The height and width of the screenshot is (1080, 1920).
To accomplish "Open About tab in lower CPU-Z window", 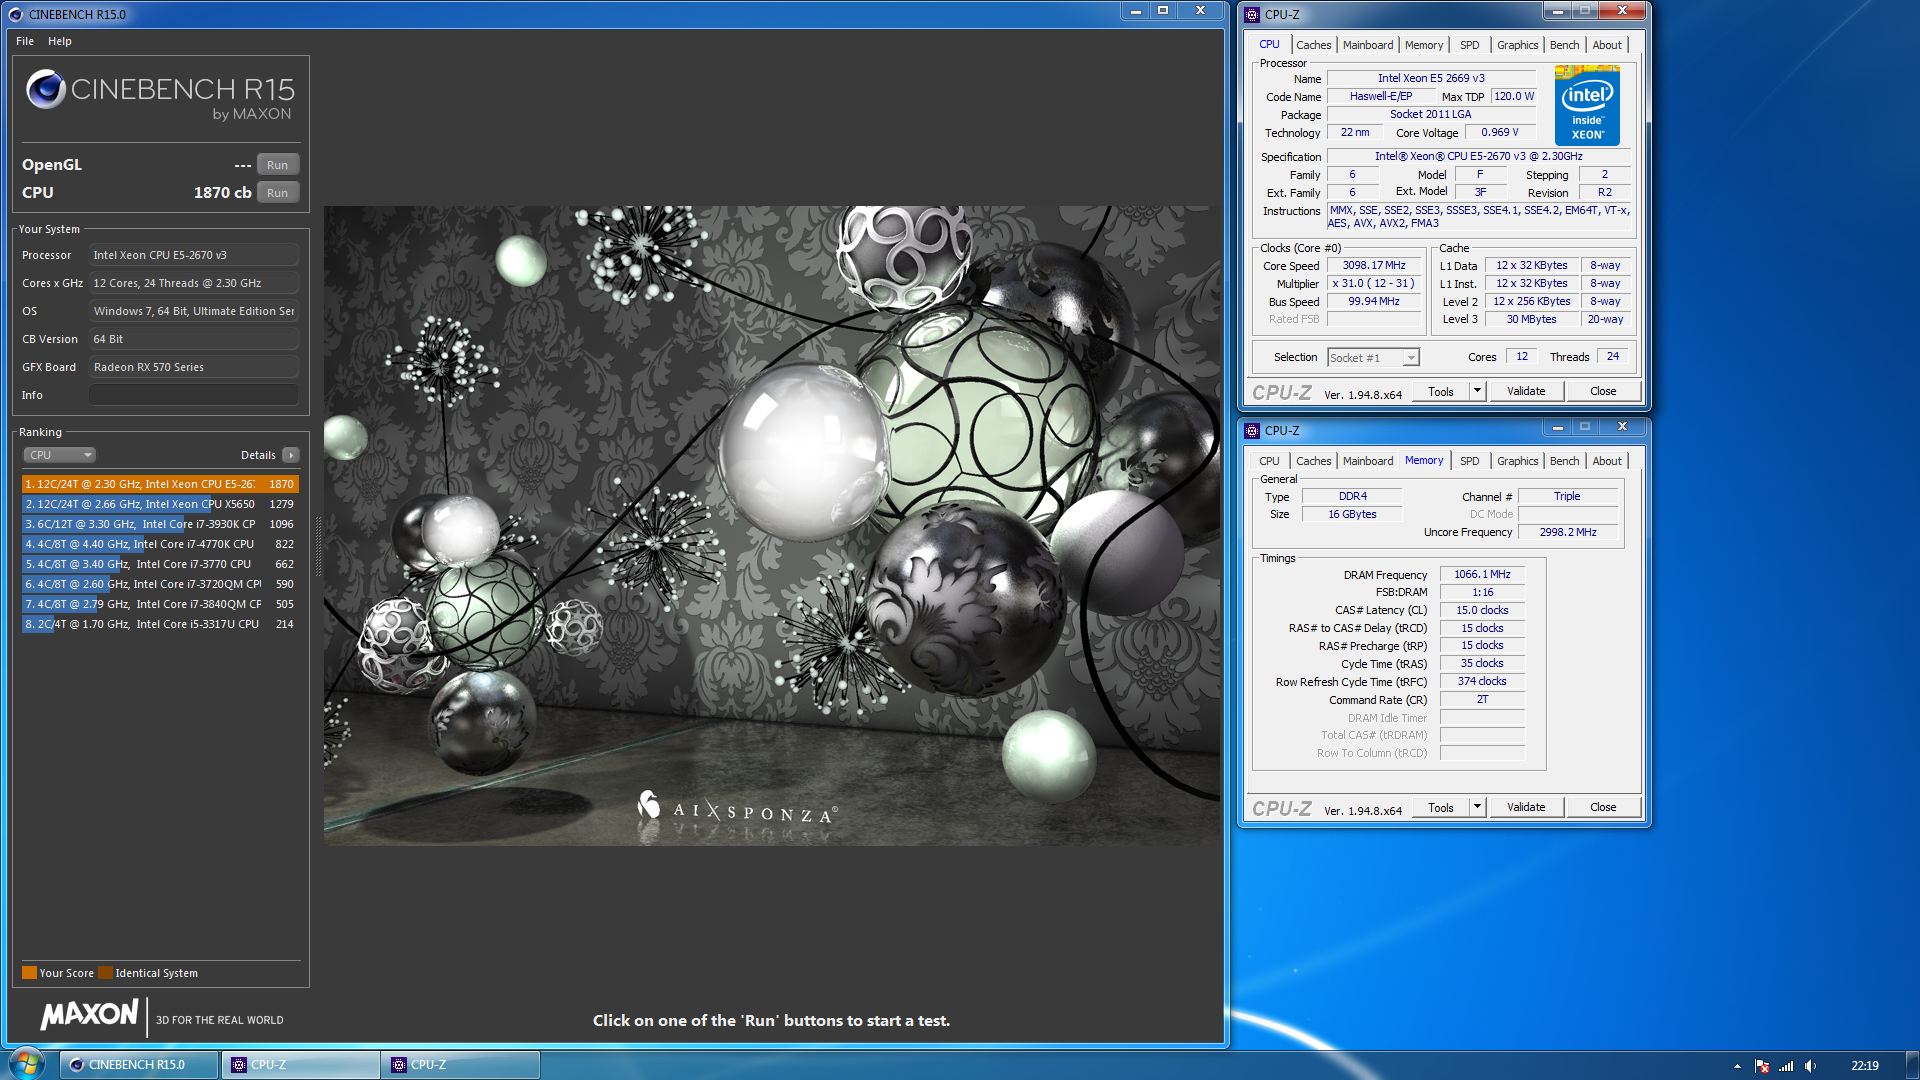I will point(1607,461).
